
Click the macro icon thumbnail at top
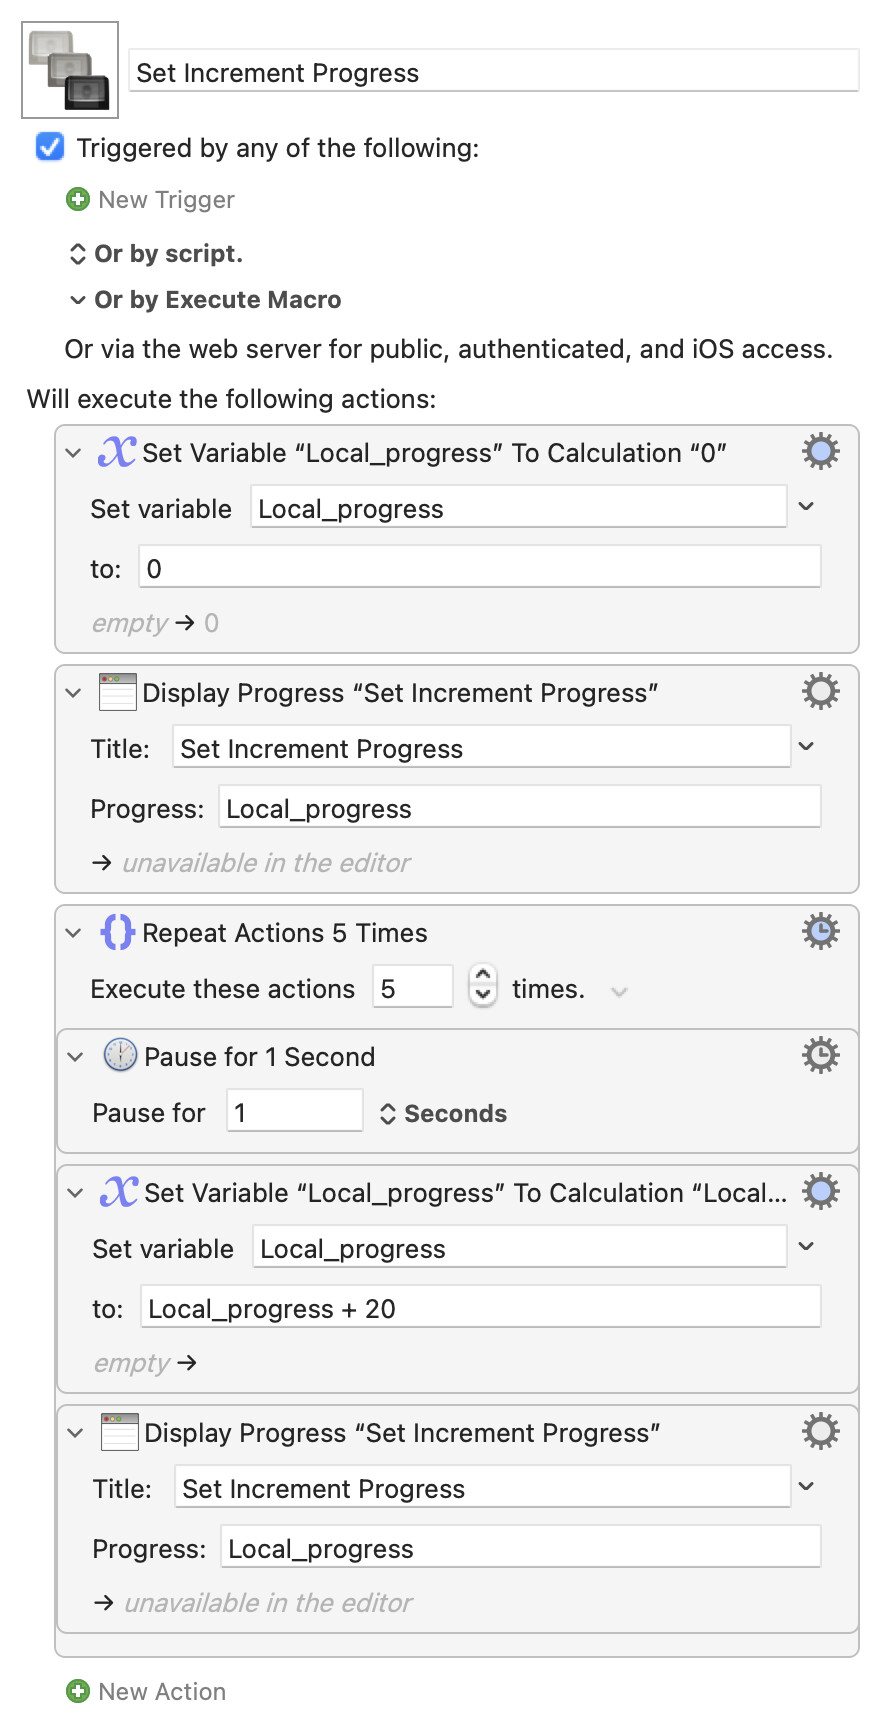tap(70, 70)
